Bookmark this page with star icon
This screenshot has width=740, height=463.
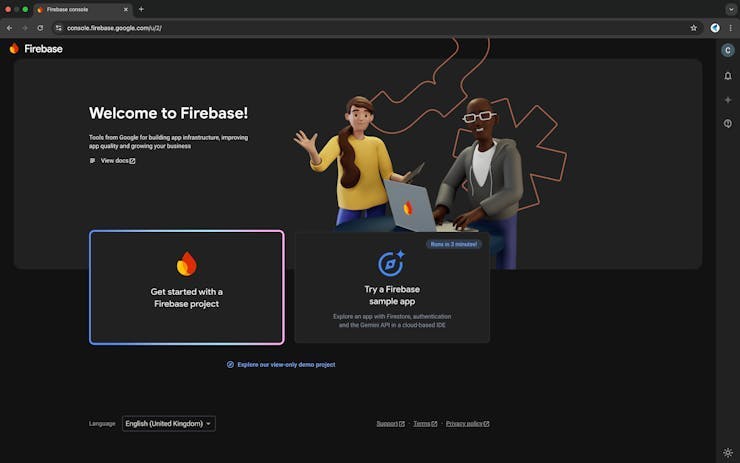click(693, 28)
